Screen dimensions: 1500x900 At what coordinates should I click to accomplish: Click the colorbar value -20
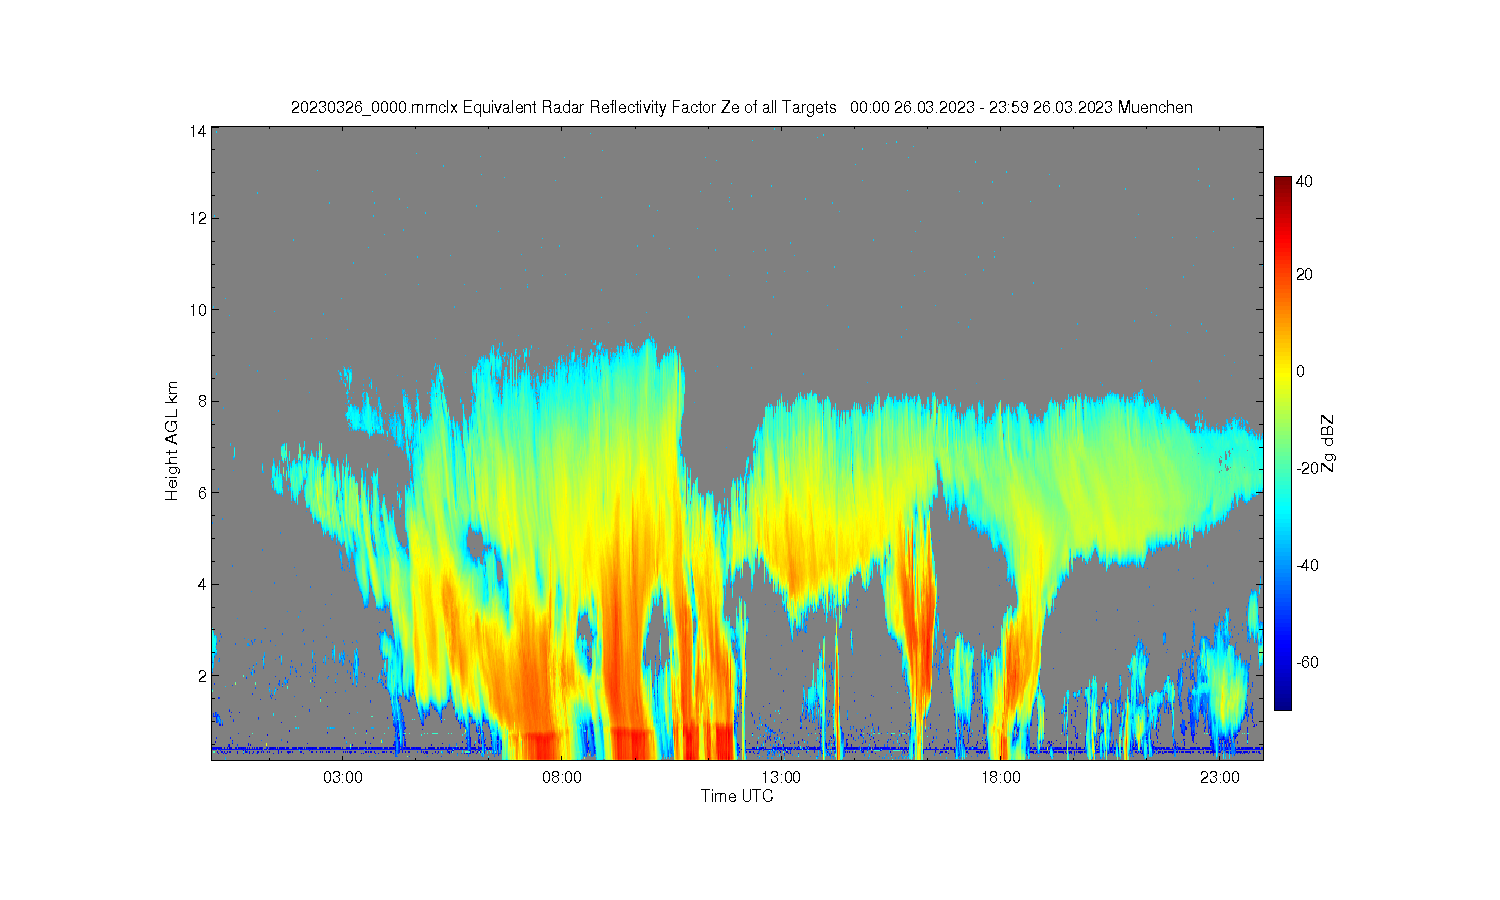tap(1307, 468)
